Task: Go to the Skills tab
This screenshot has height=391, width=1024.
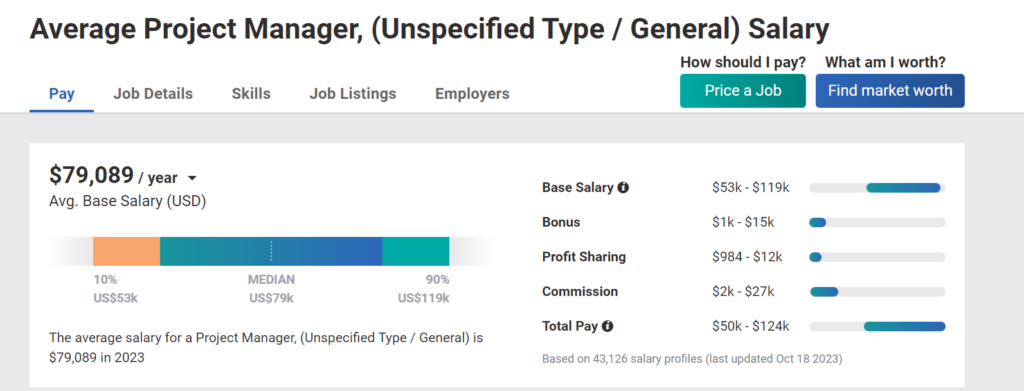Action: coord(251,94)
